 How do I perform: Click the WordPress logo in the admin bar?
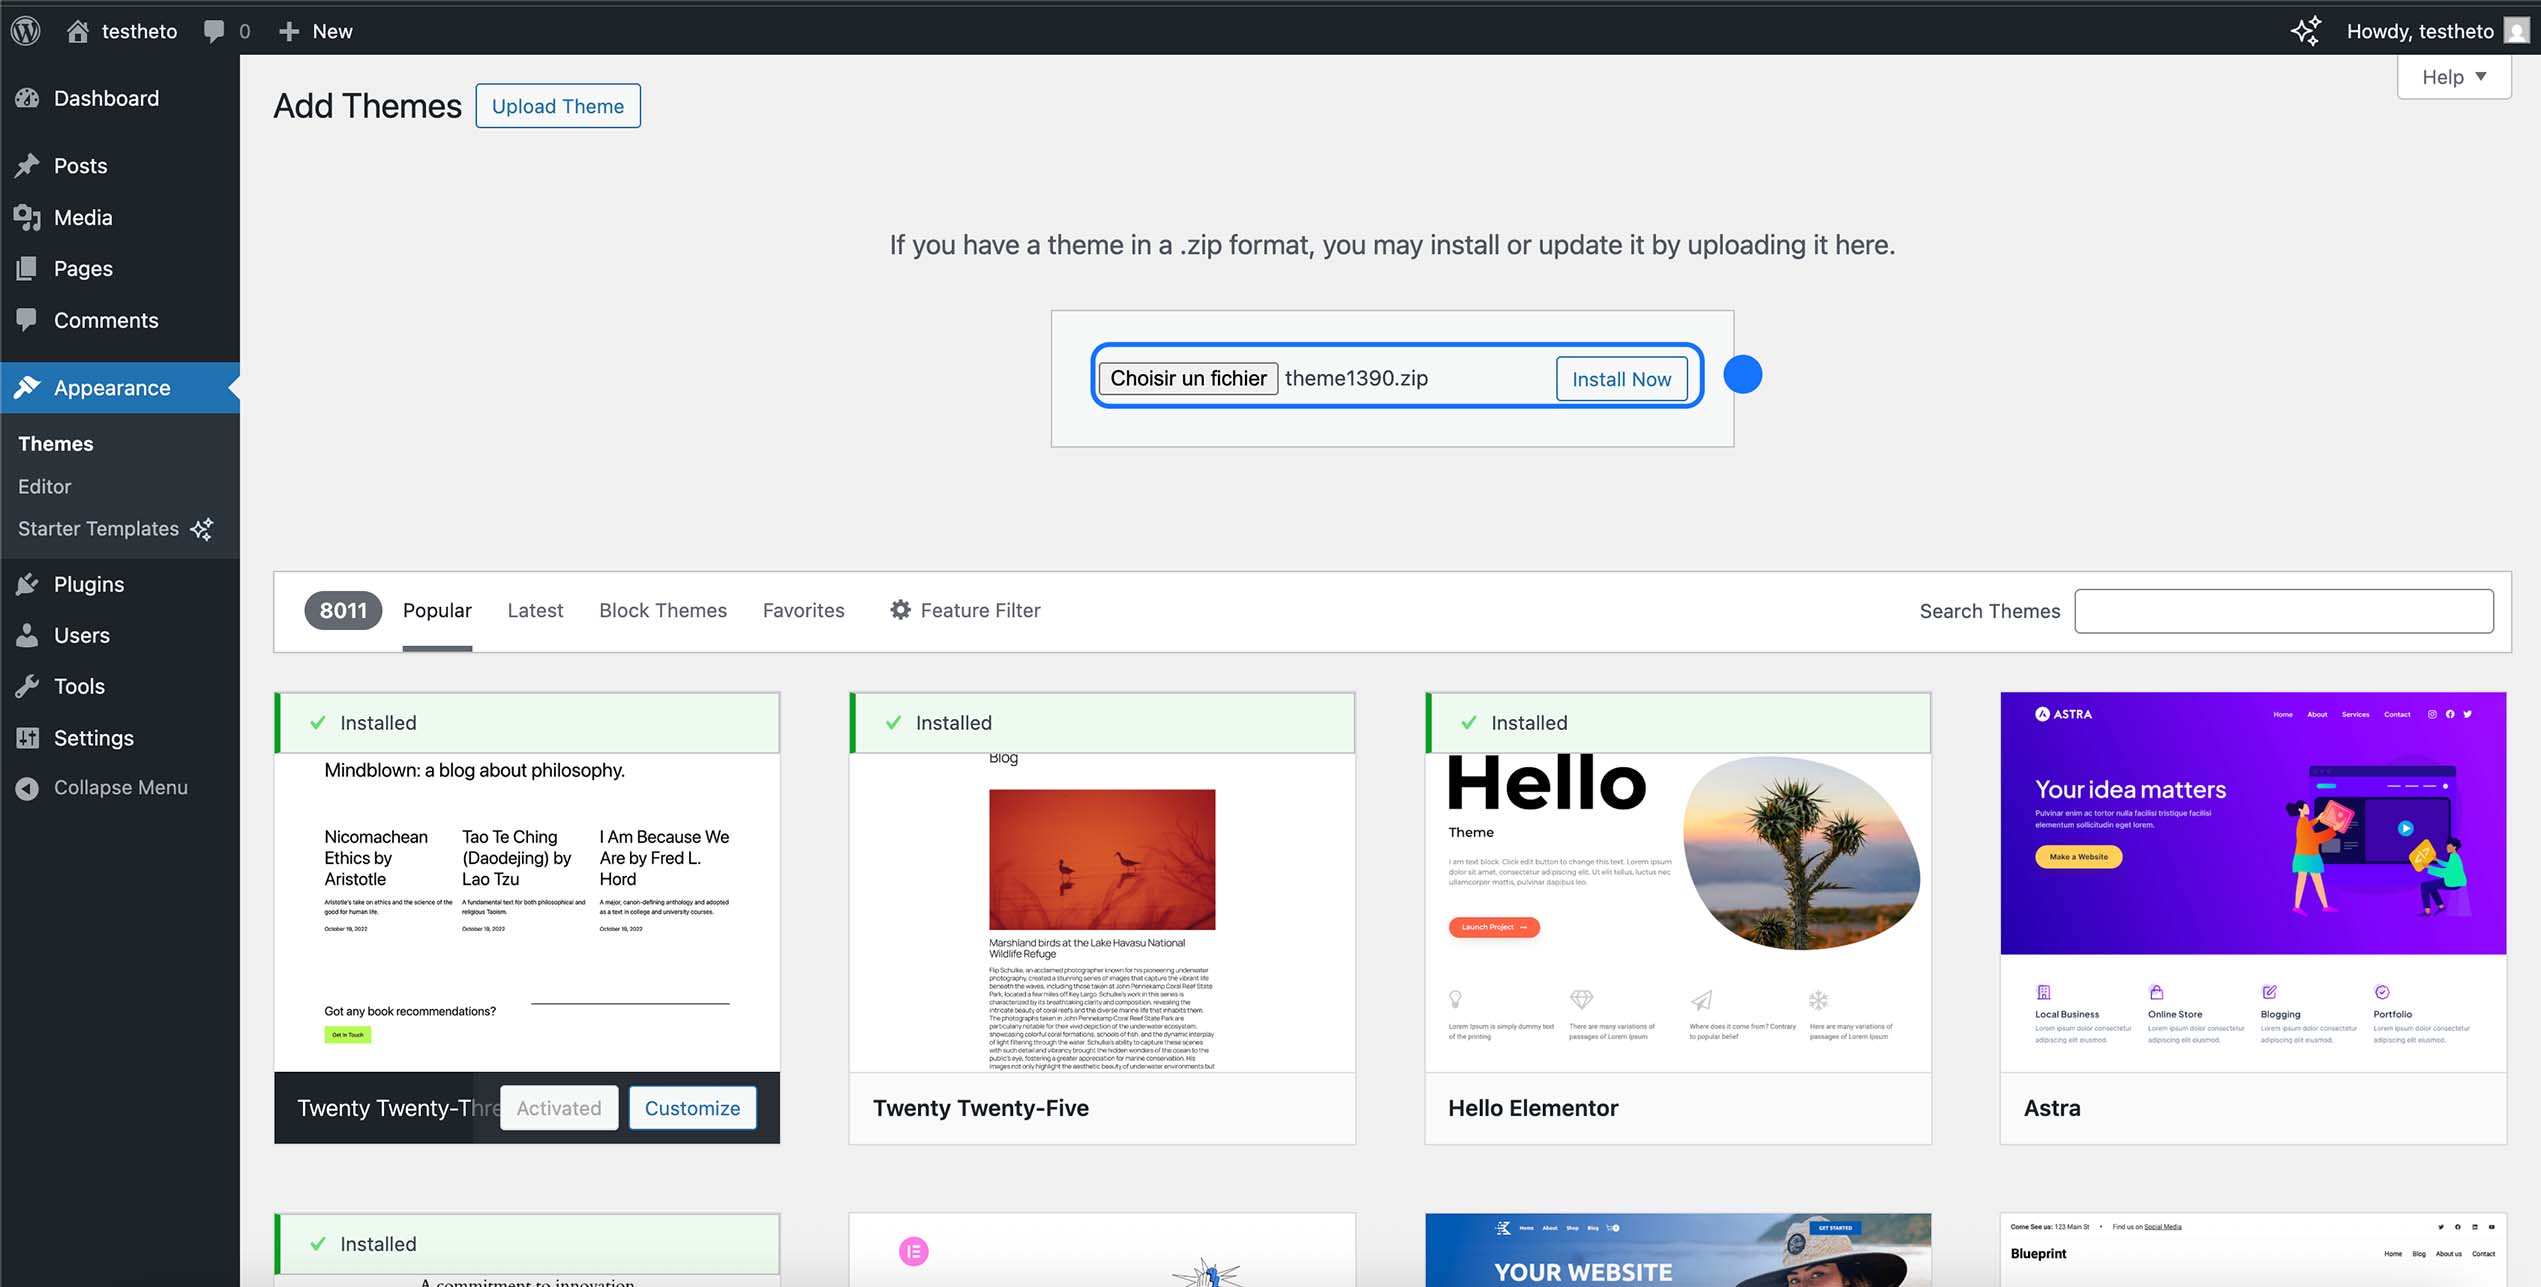[24, 30]
